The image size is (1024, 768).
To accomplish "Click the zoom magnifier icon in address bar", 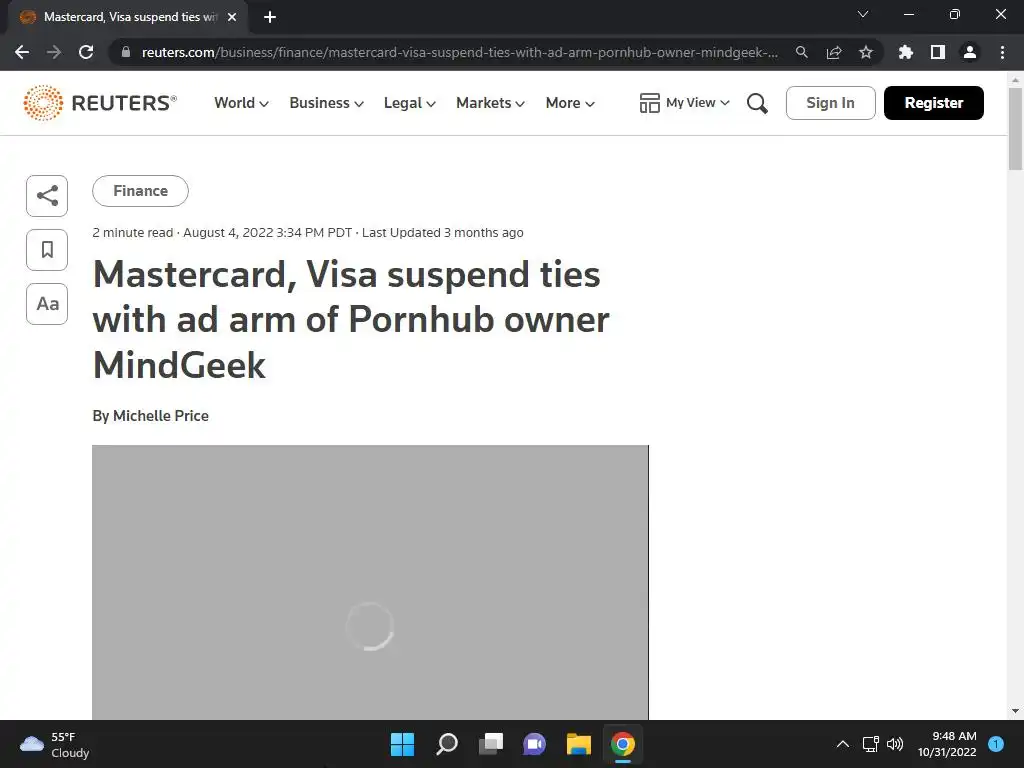I will point(801,52).
